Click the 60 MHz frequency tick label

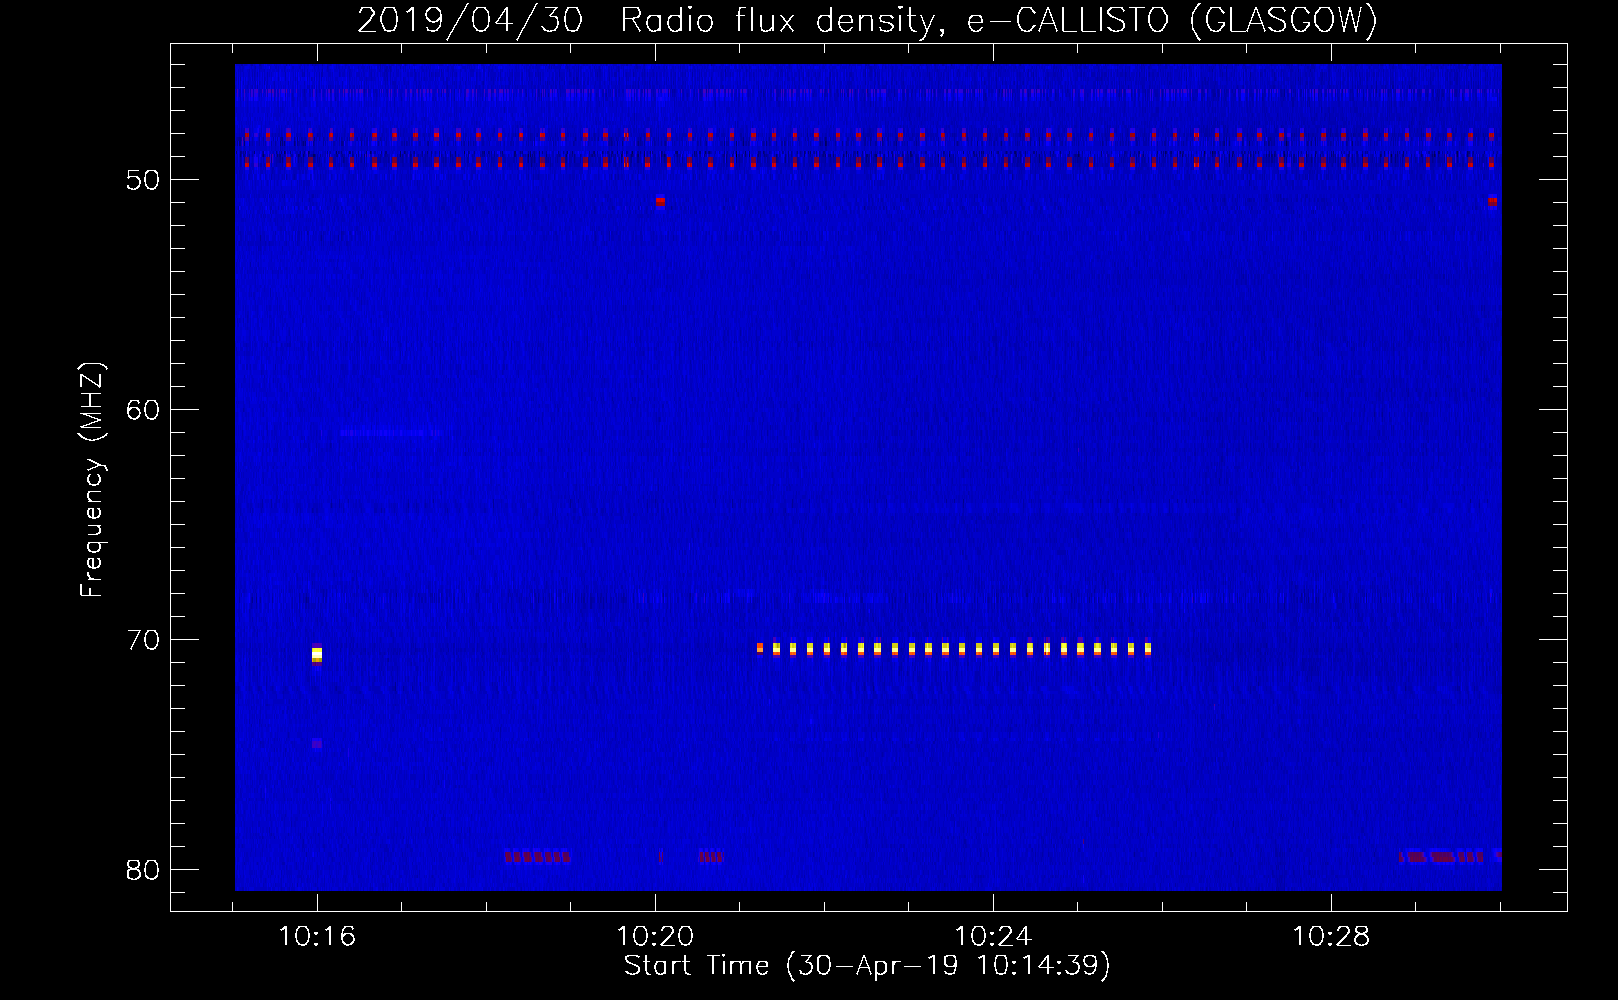[x=143, y=410]
